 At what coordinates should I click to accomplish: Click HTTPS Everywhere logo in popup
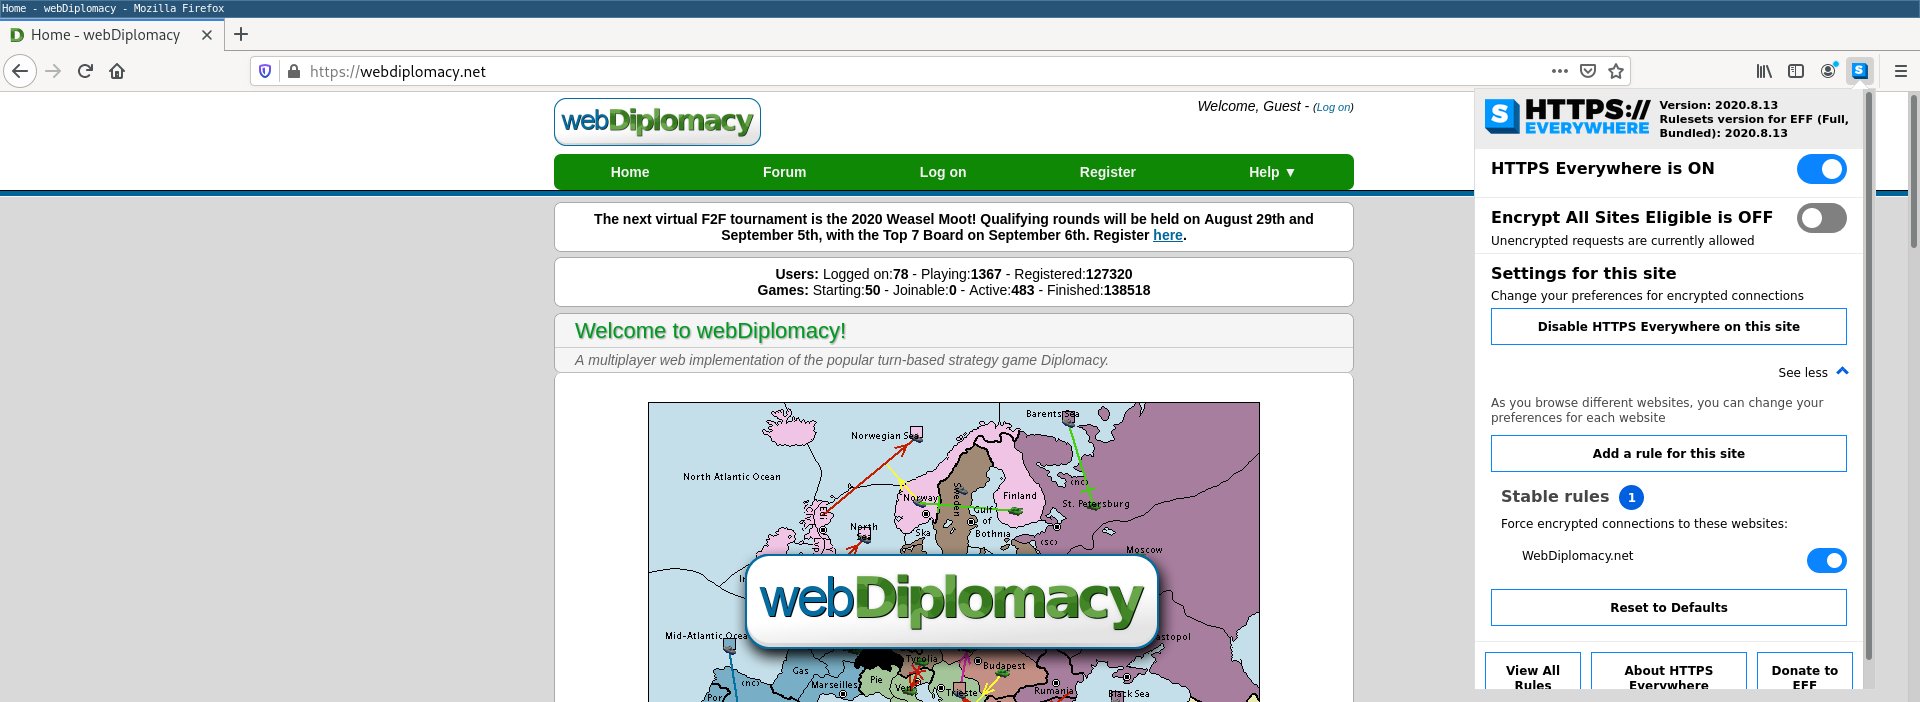click(x=1567, y=117)
